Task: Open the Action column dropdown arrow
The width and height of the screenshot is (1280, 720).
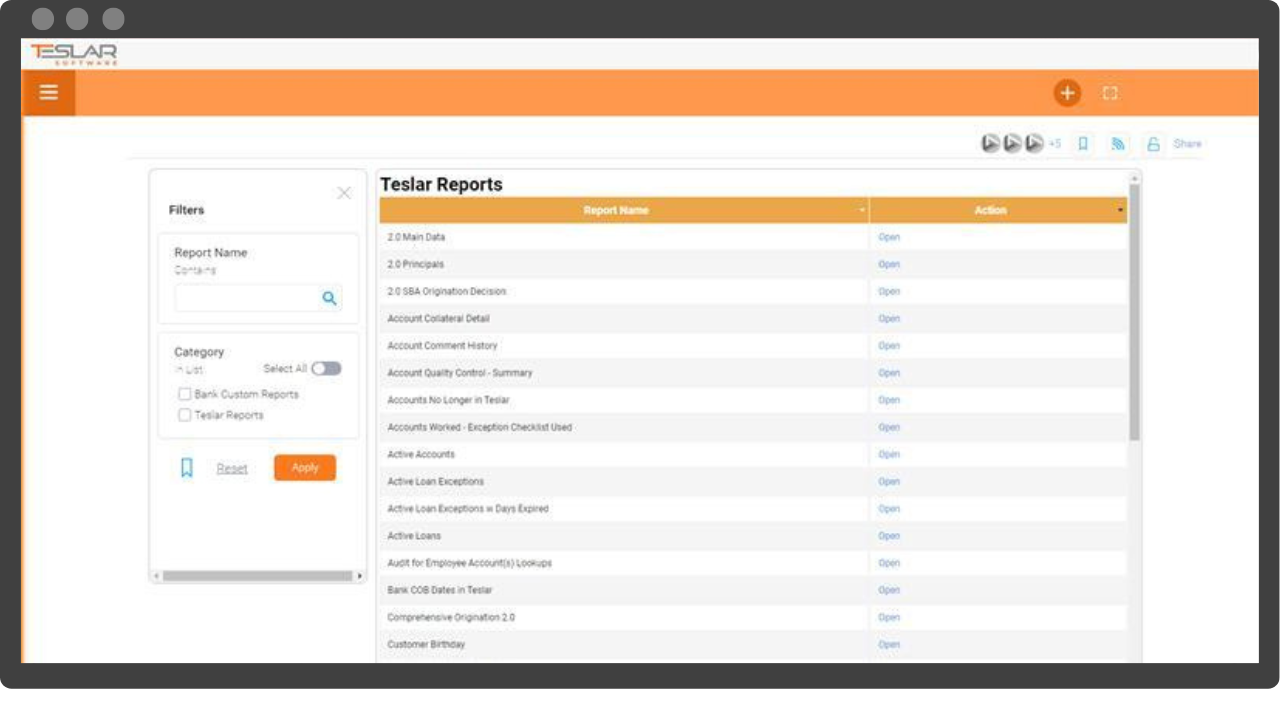Action: 1120,211
